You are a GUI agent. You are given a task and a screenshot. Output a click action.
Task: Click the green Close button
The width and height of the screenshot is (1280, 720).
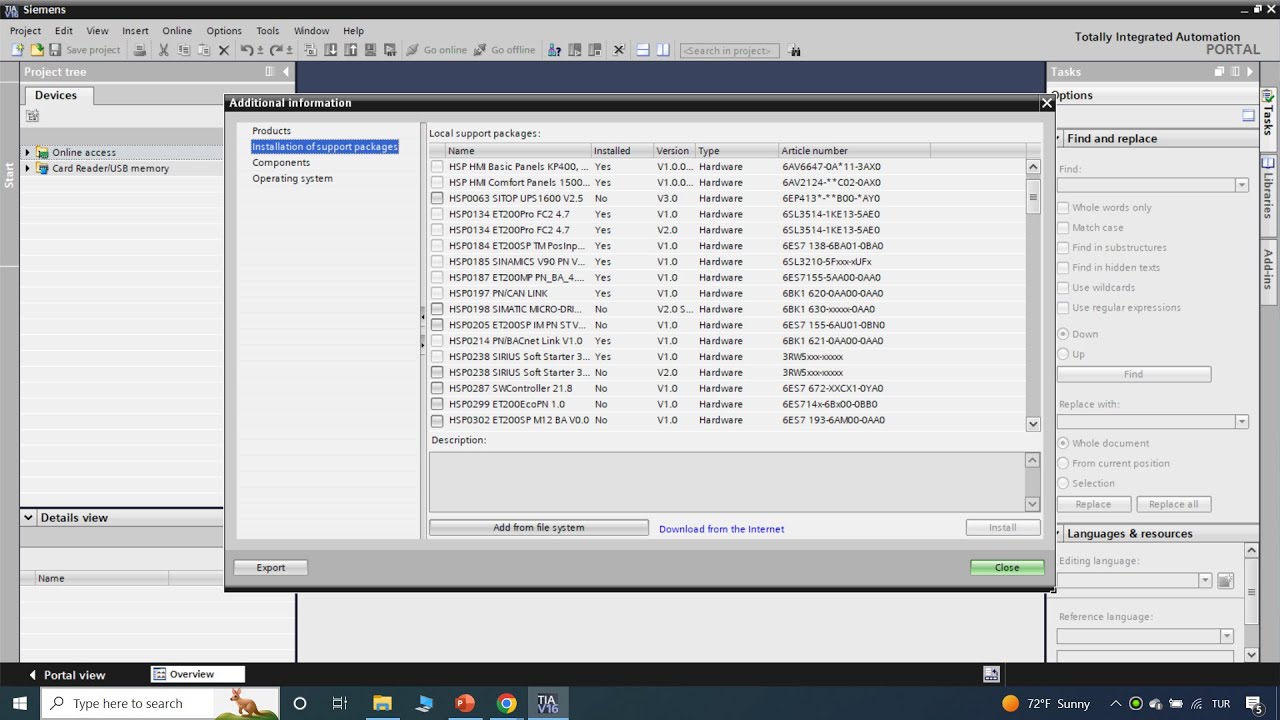click(x=1007, y=568)
